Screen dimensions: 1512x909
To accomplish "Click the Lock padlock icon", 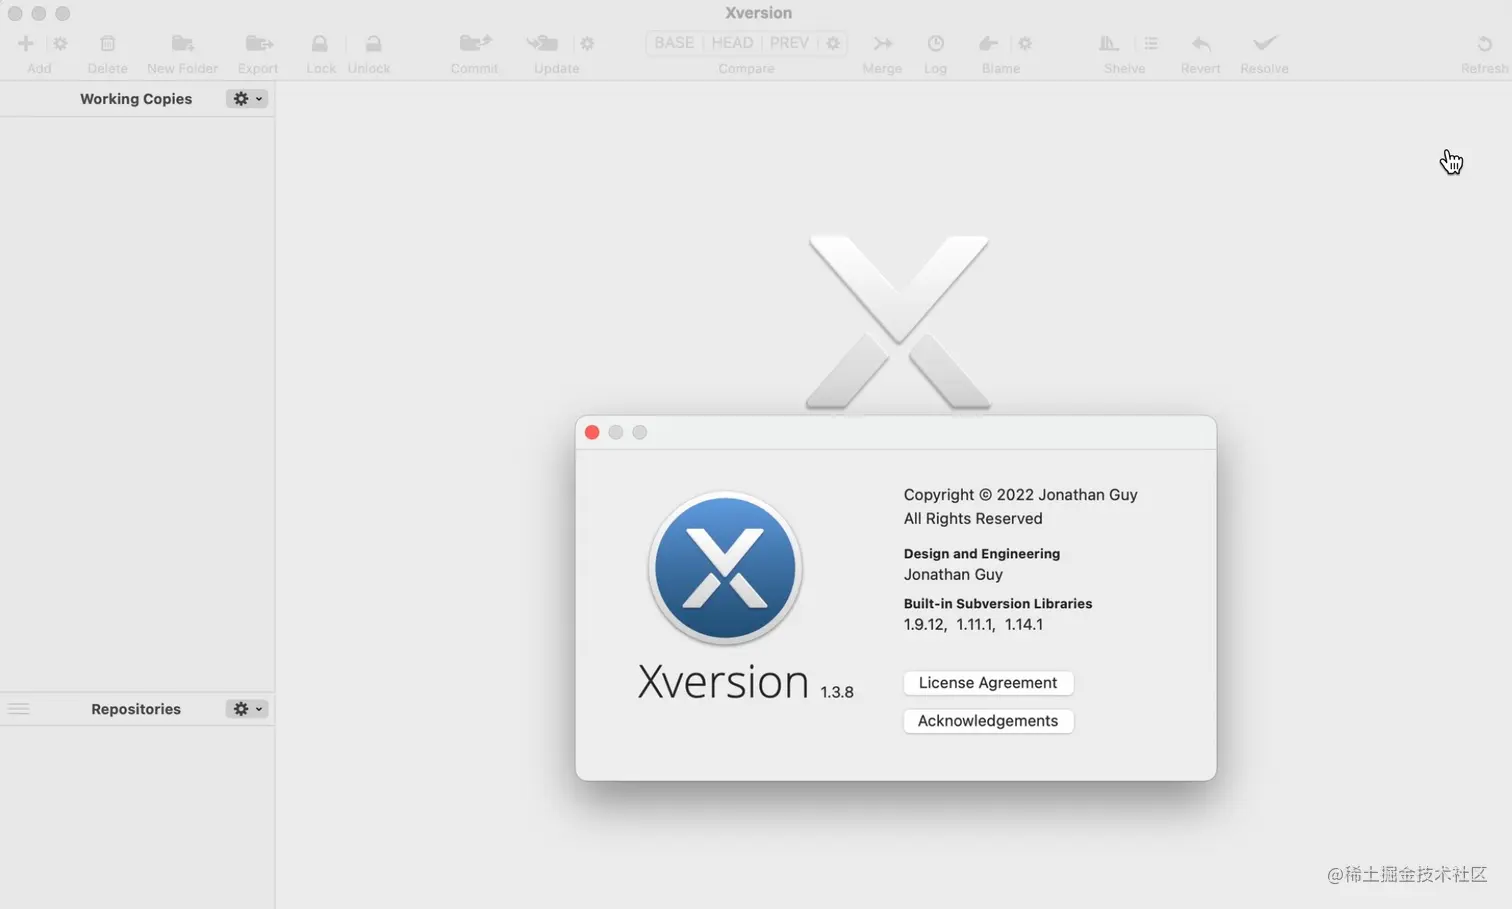I will 320,43.
